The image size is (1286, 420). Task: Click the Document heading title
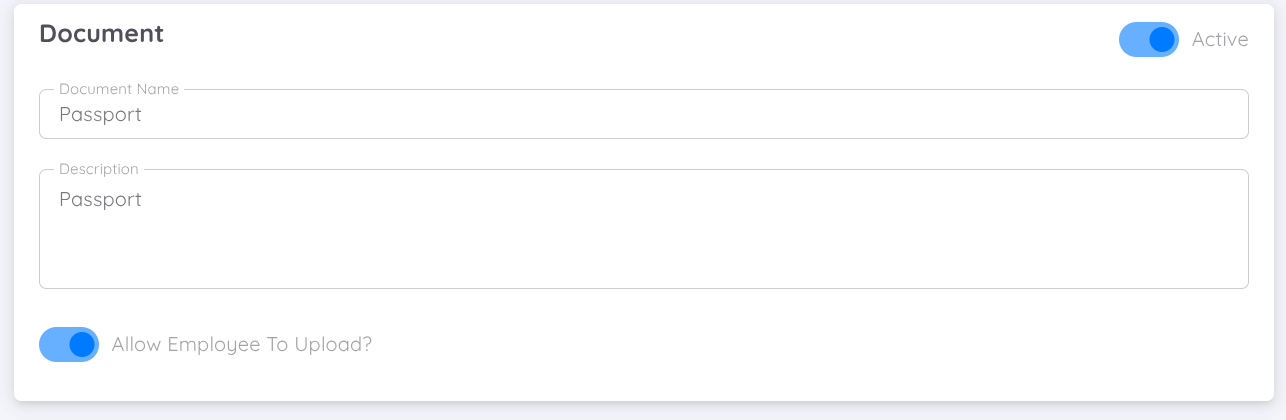click(x=101, y=33)
